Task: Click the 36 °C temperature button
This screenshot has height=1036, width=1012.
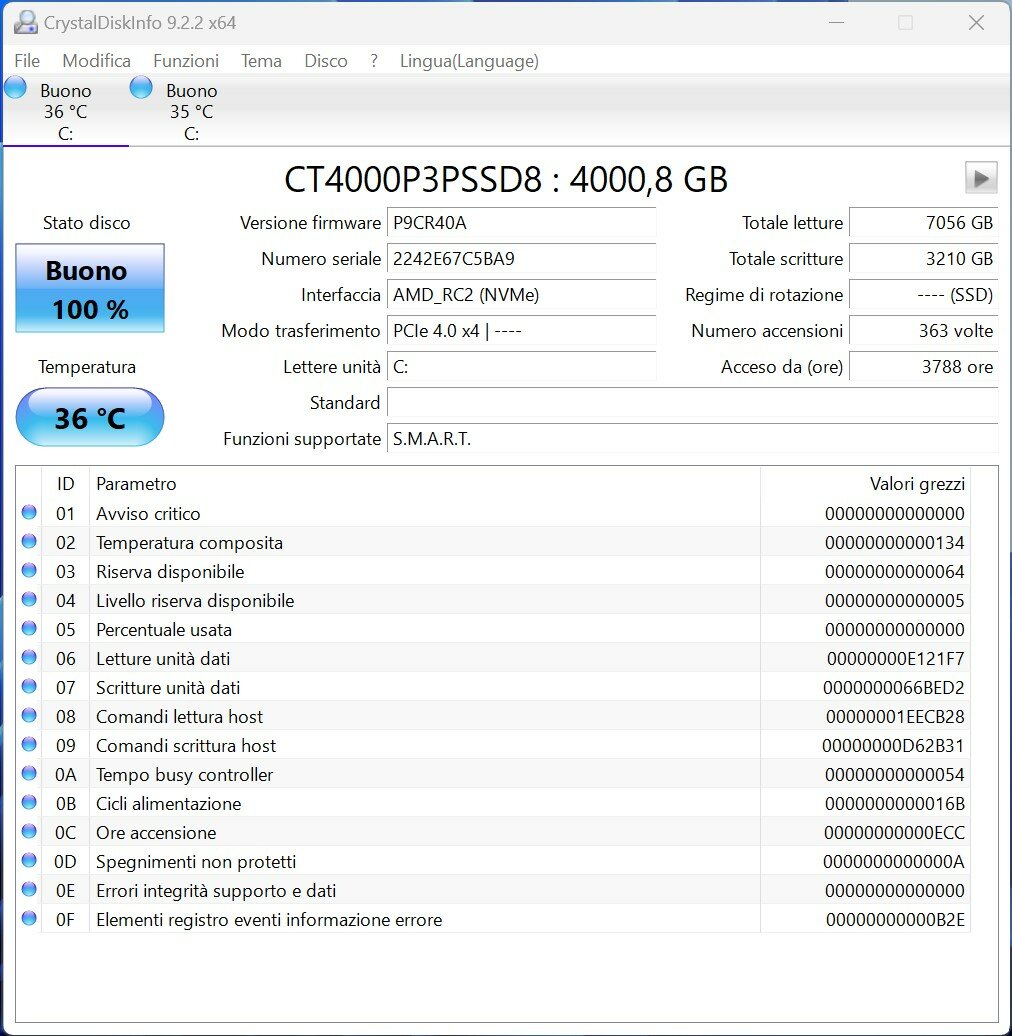Action: tap(90, 417)
